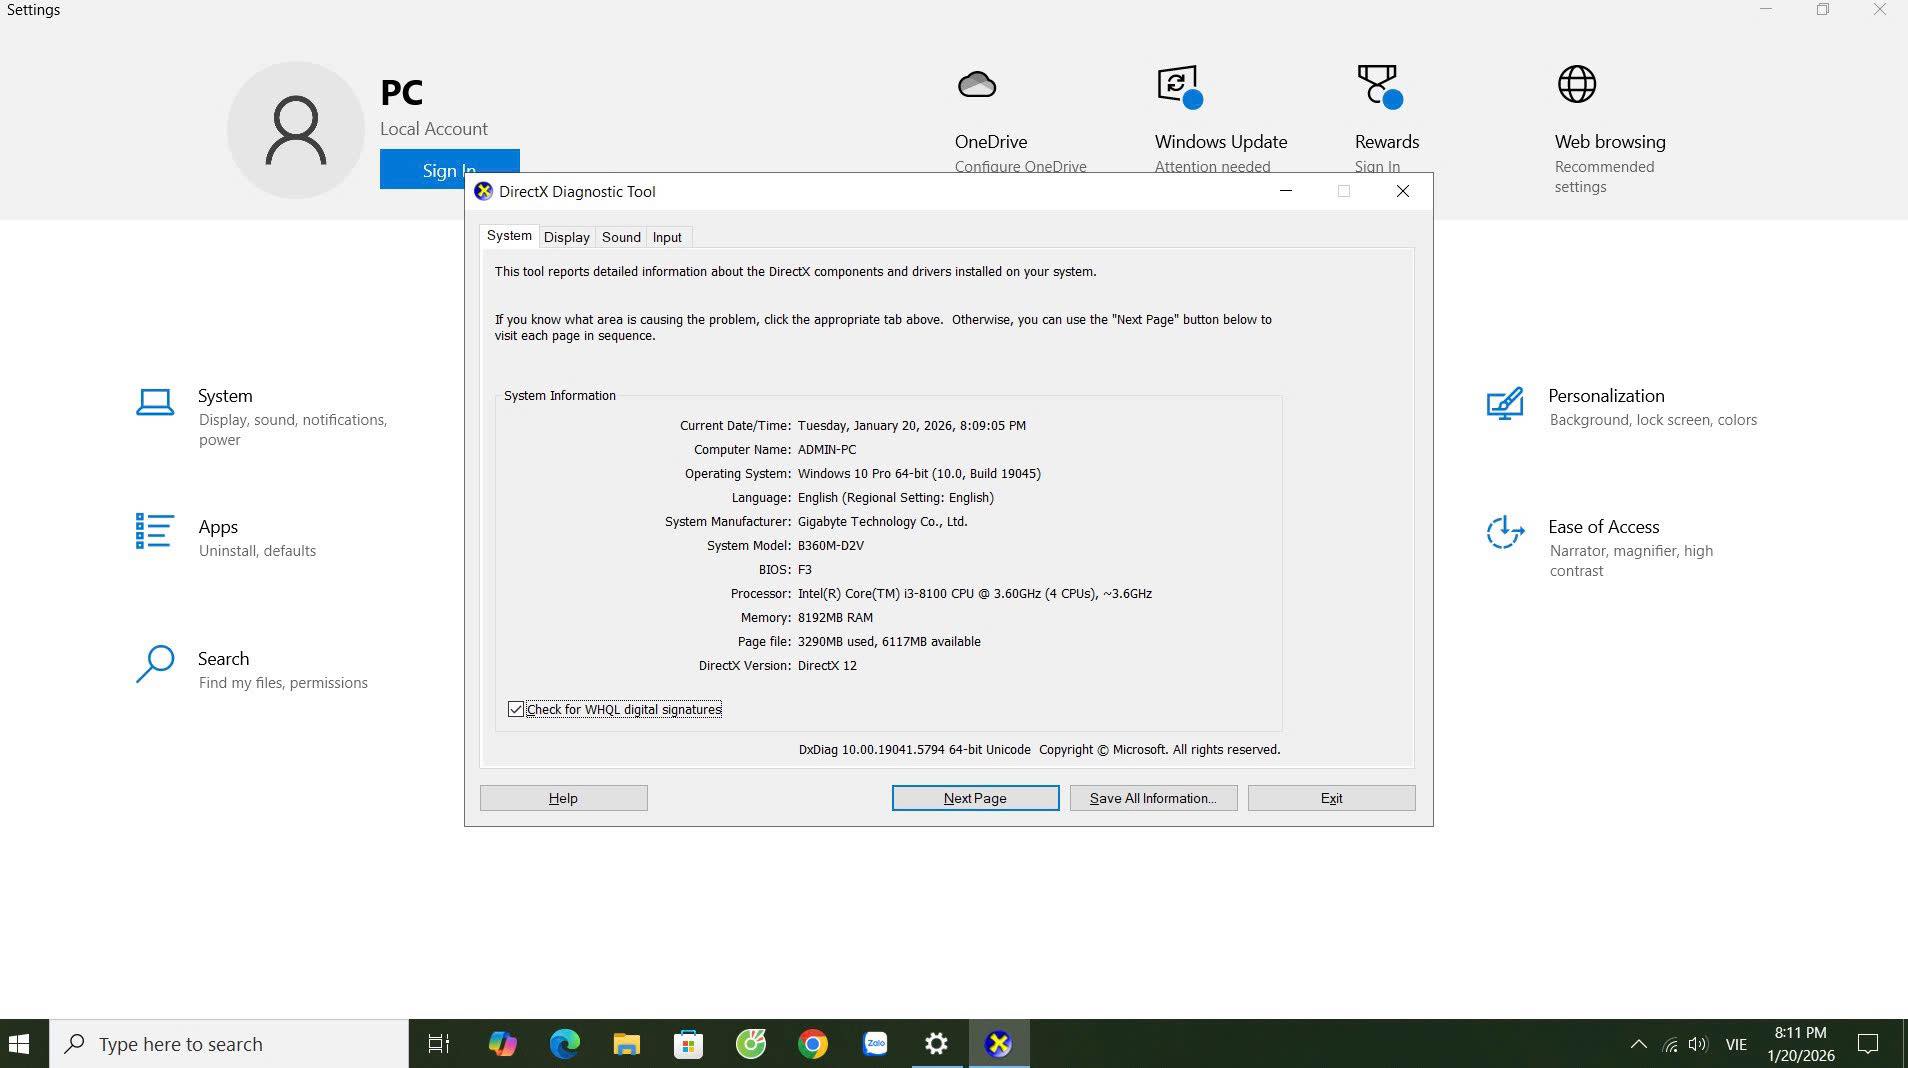Launch Microsoft Edge from the taskbar
1908x1068 pixels.
(x=564, y=1044)
